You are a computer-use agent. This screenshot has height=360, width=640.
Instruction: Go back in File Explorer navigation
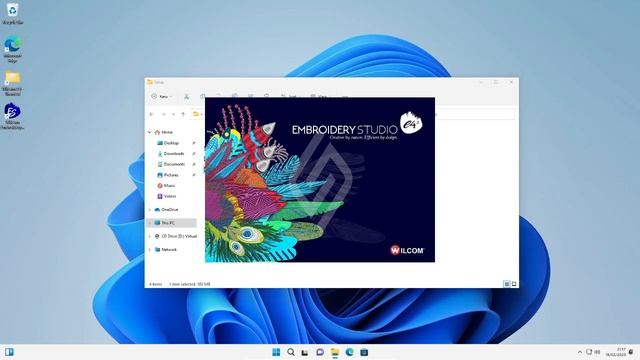tap(152, 114)
